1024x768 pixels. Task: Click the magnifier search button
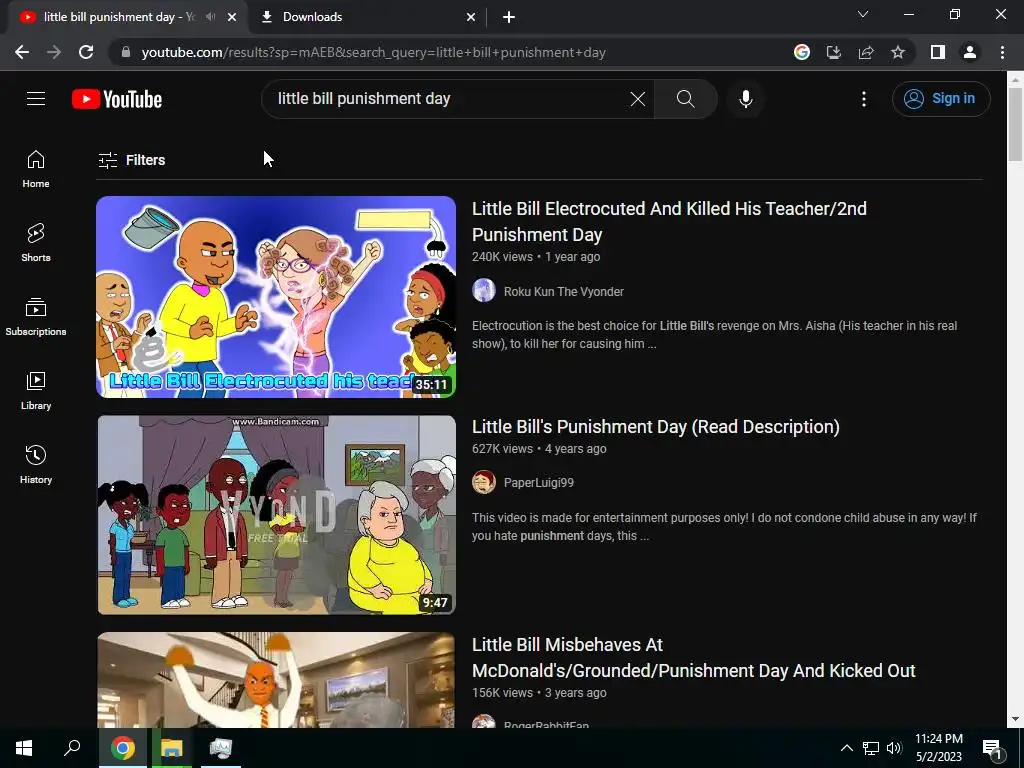tap(686, 99)
